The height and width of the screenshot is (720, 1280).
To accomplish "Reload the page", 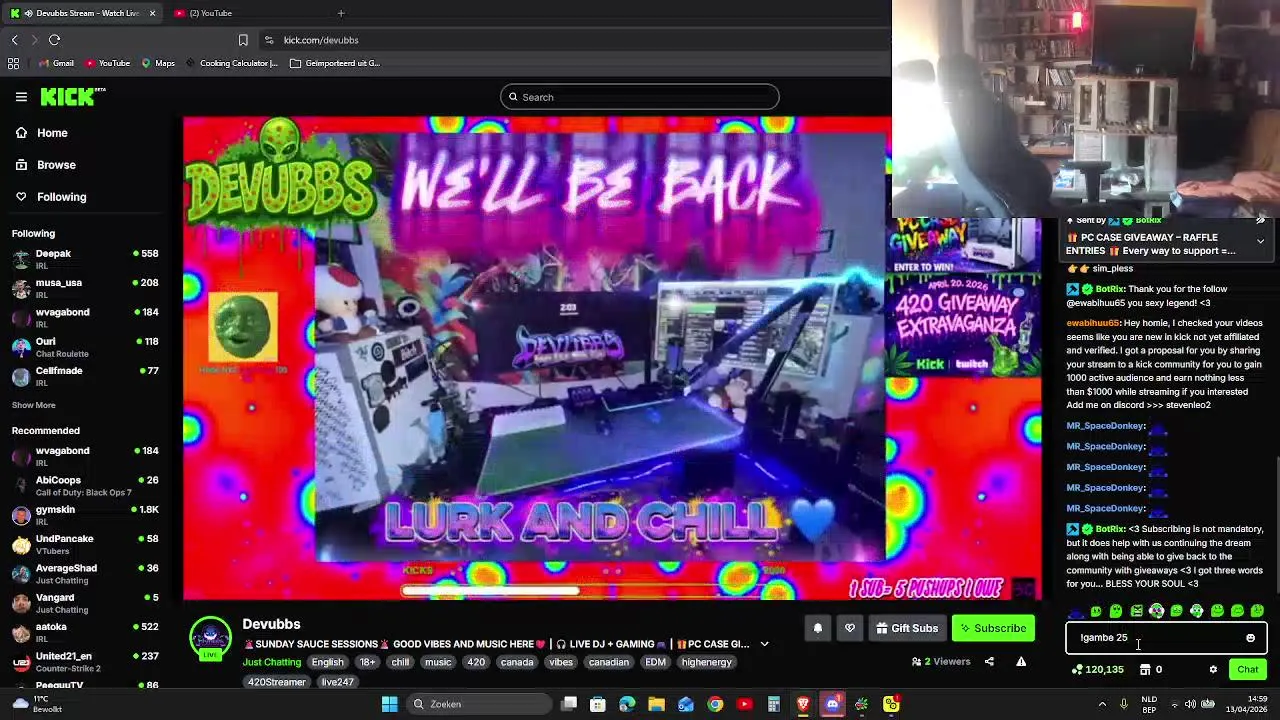I will click(54, 40).
